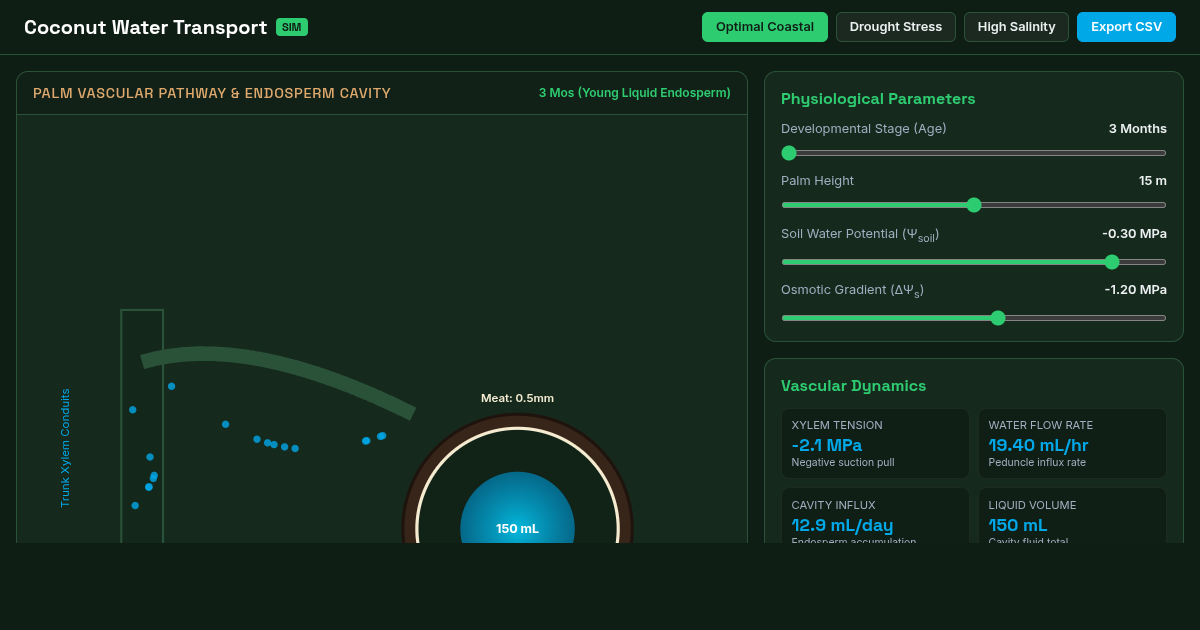Click the Coconut Water Transport title
This screenshot has height=630, width=1200.
(145, 27)
